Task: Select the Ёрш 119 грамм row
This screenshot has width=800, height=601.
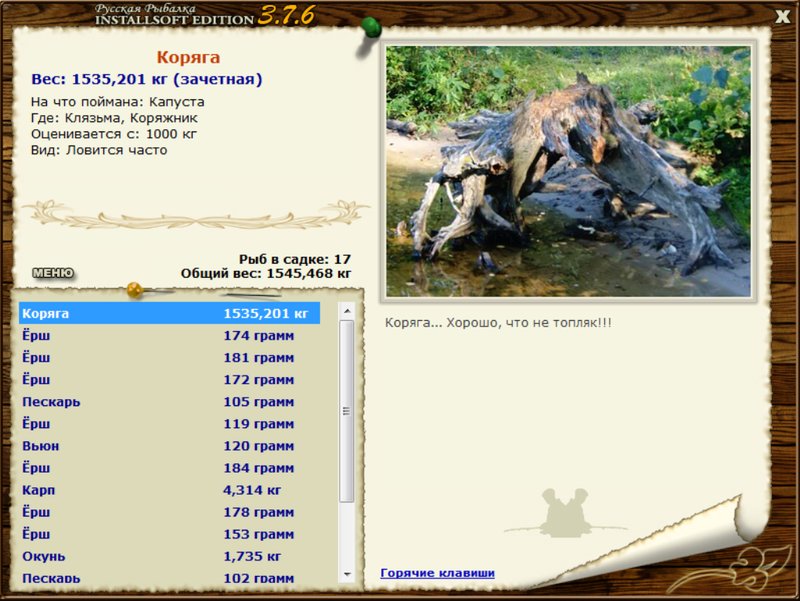Action: 169,424
